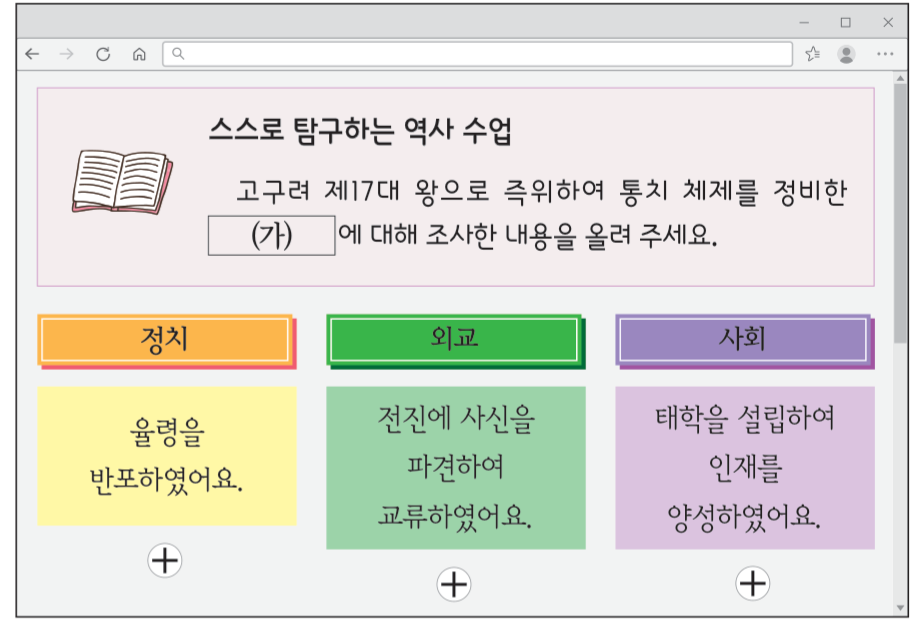
Task: Click the forward navigation arrow
Action: click(64, 55)
